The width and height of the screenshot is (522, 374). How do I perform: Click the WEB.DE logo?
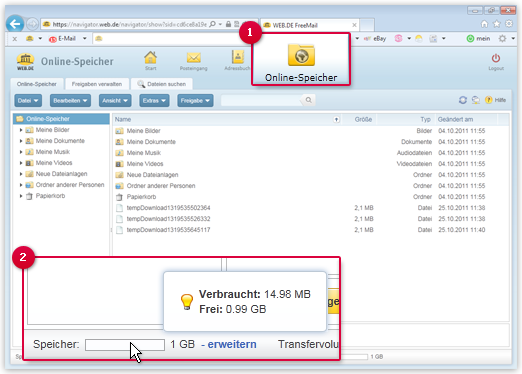(25, 61)
